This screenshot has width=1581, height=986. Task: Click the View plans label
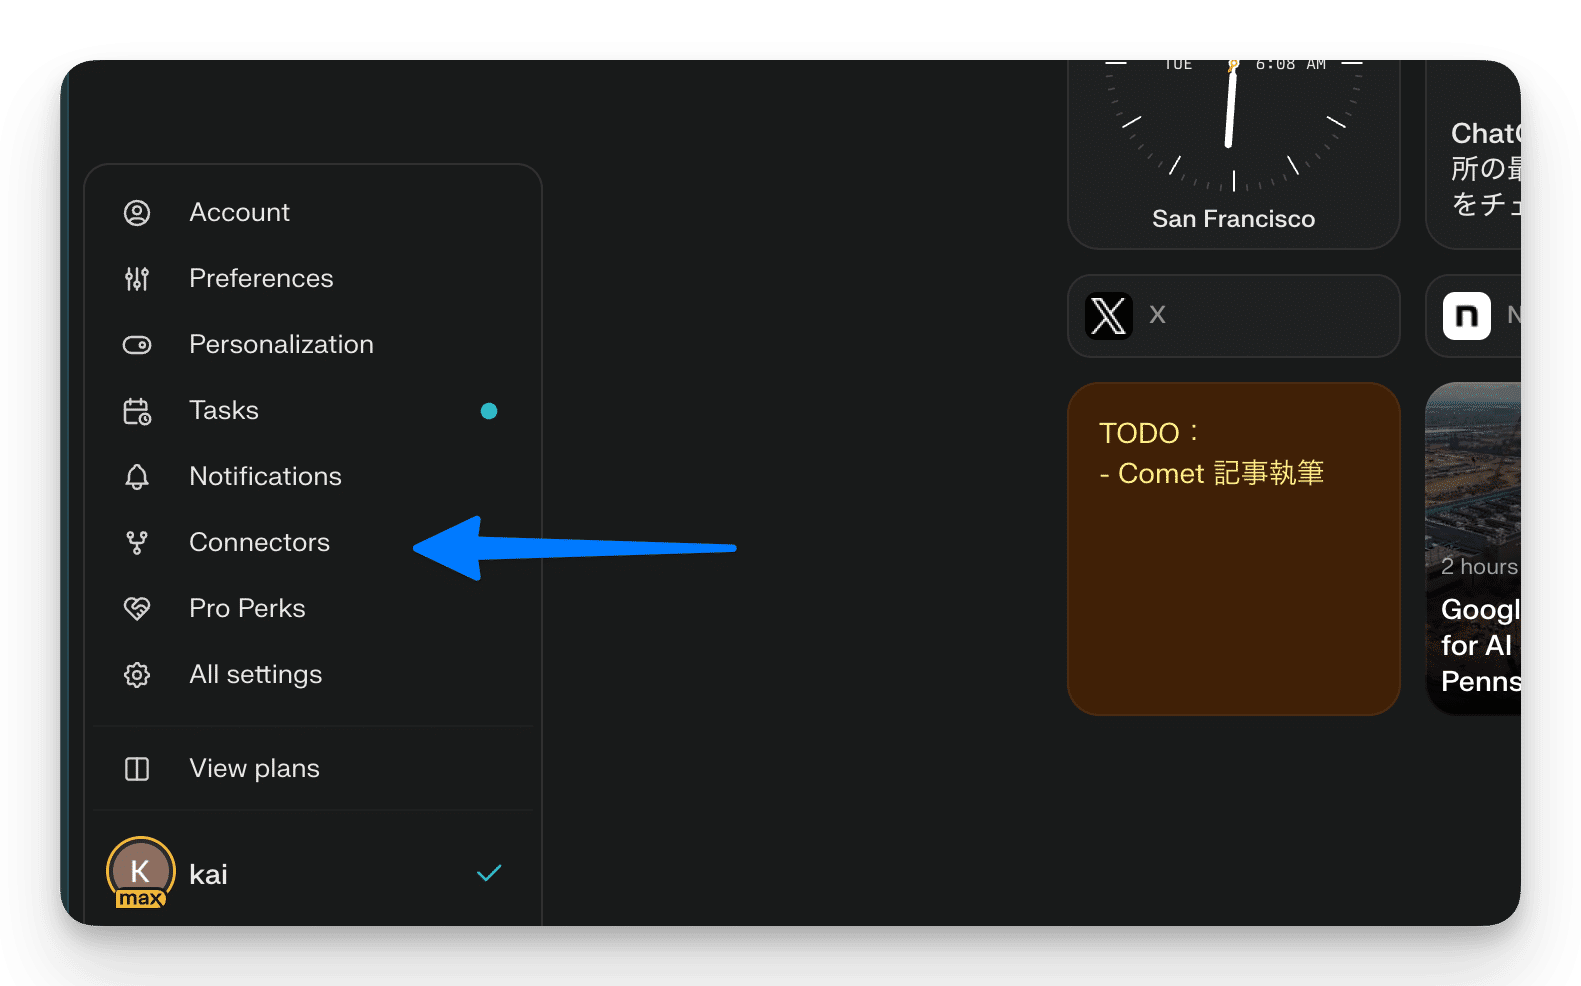coord(254,769)
